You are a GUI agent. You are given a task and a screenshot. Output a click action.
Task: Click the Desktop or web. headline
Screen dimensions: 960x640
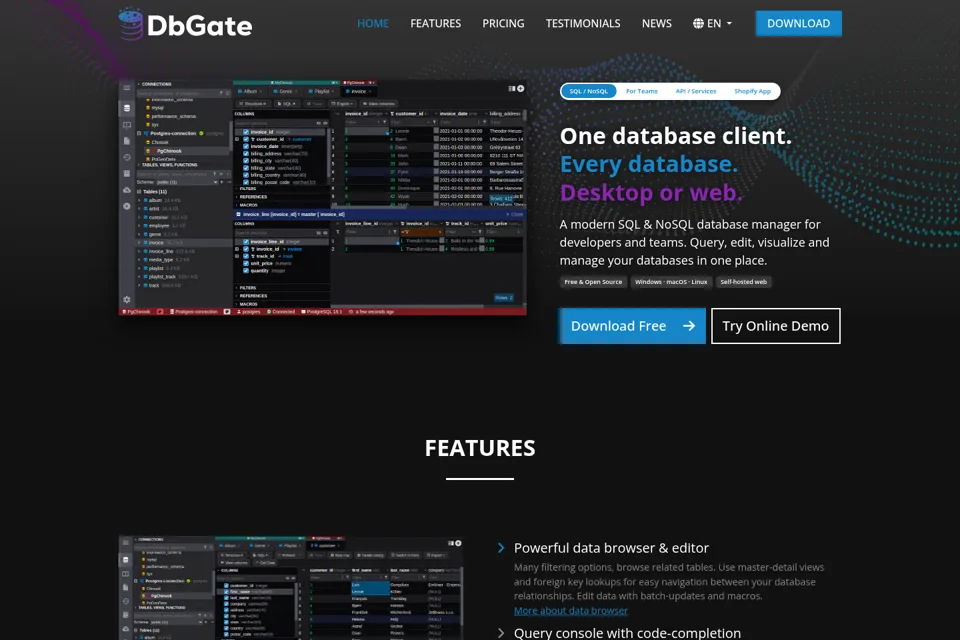[x=651, y=193]
